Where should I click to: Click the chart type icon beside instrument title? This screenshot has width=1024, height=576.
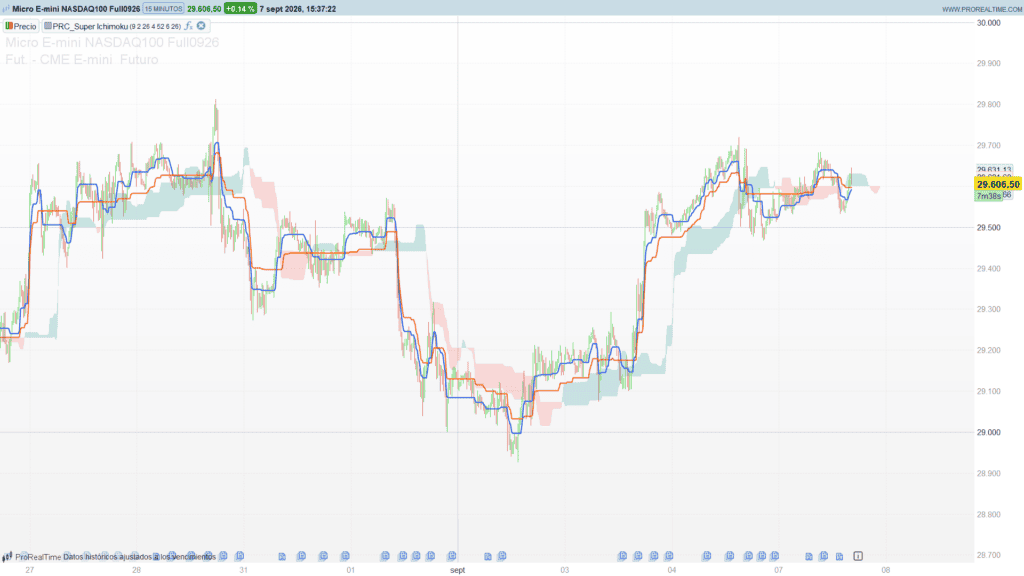tap(6, 9)
